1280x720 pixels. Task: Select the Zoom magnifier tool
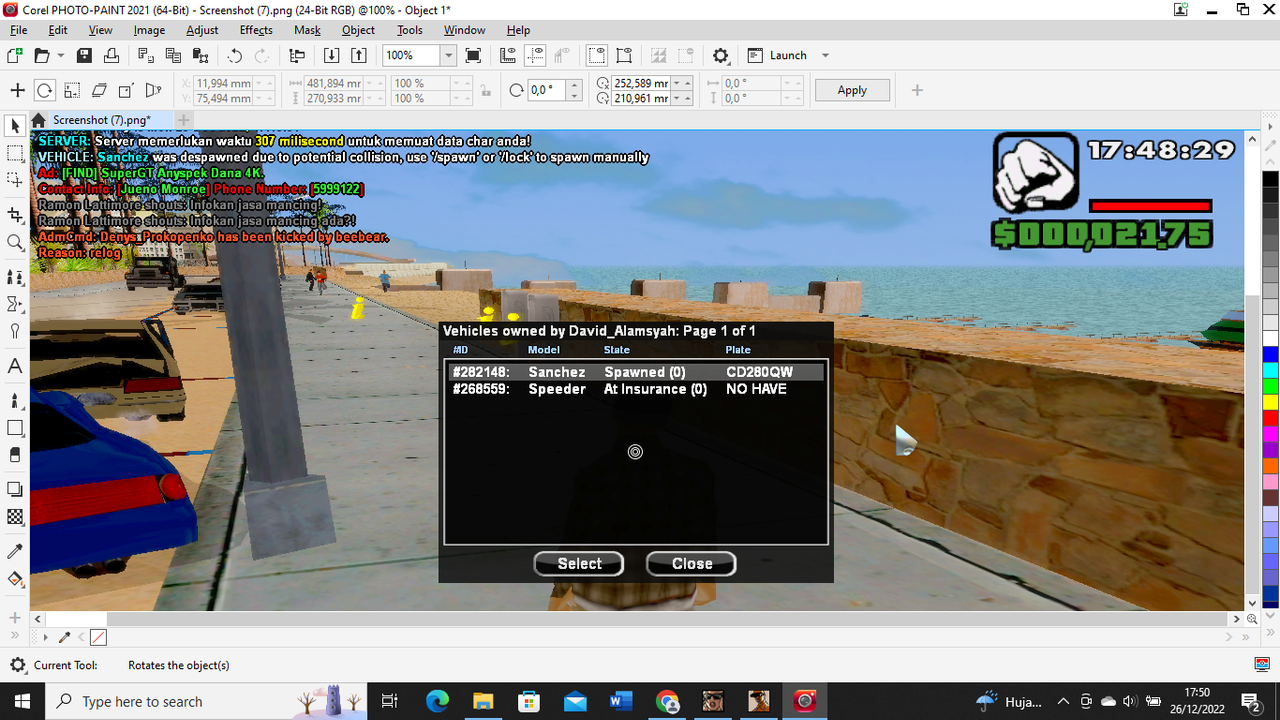tap(15, 242)
